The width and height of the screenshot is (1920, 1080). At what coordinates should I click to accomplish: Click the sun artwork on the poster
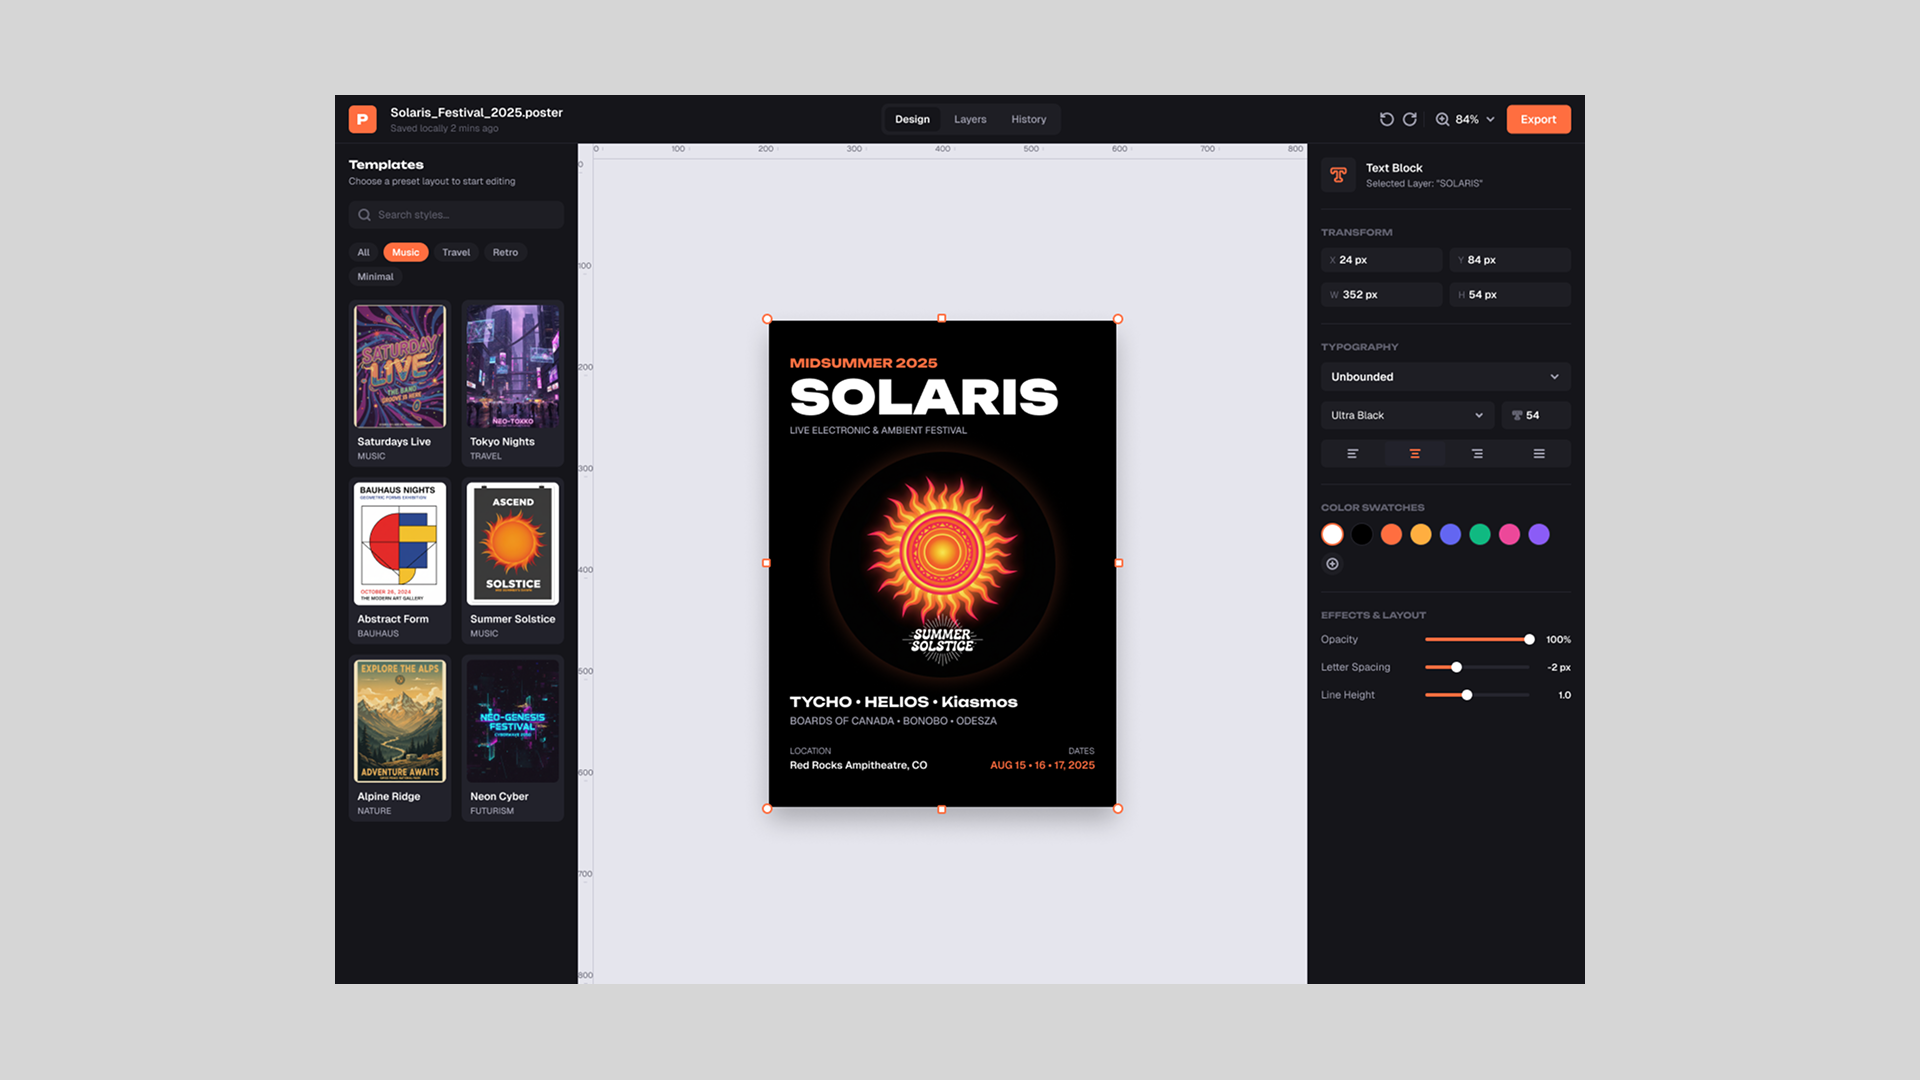coord(942,552)
